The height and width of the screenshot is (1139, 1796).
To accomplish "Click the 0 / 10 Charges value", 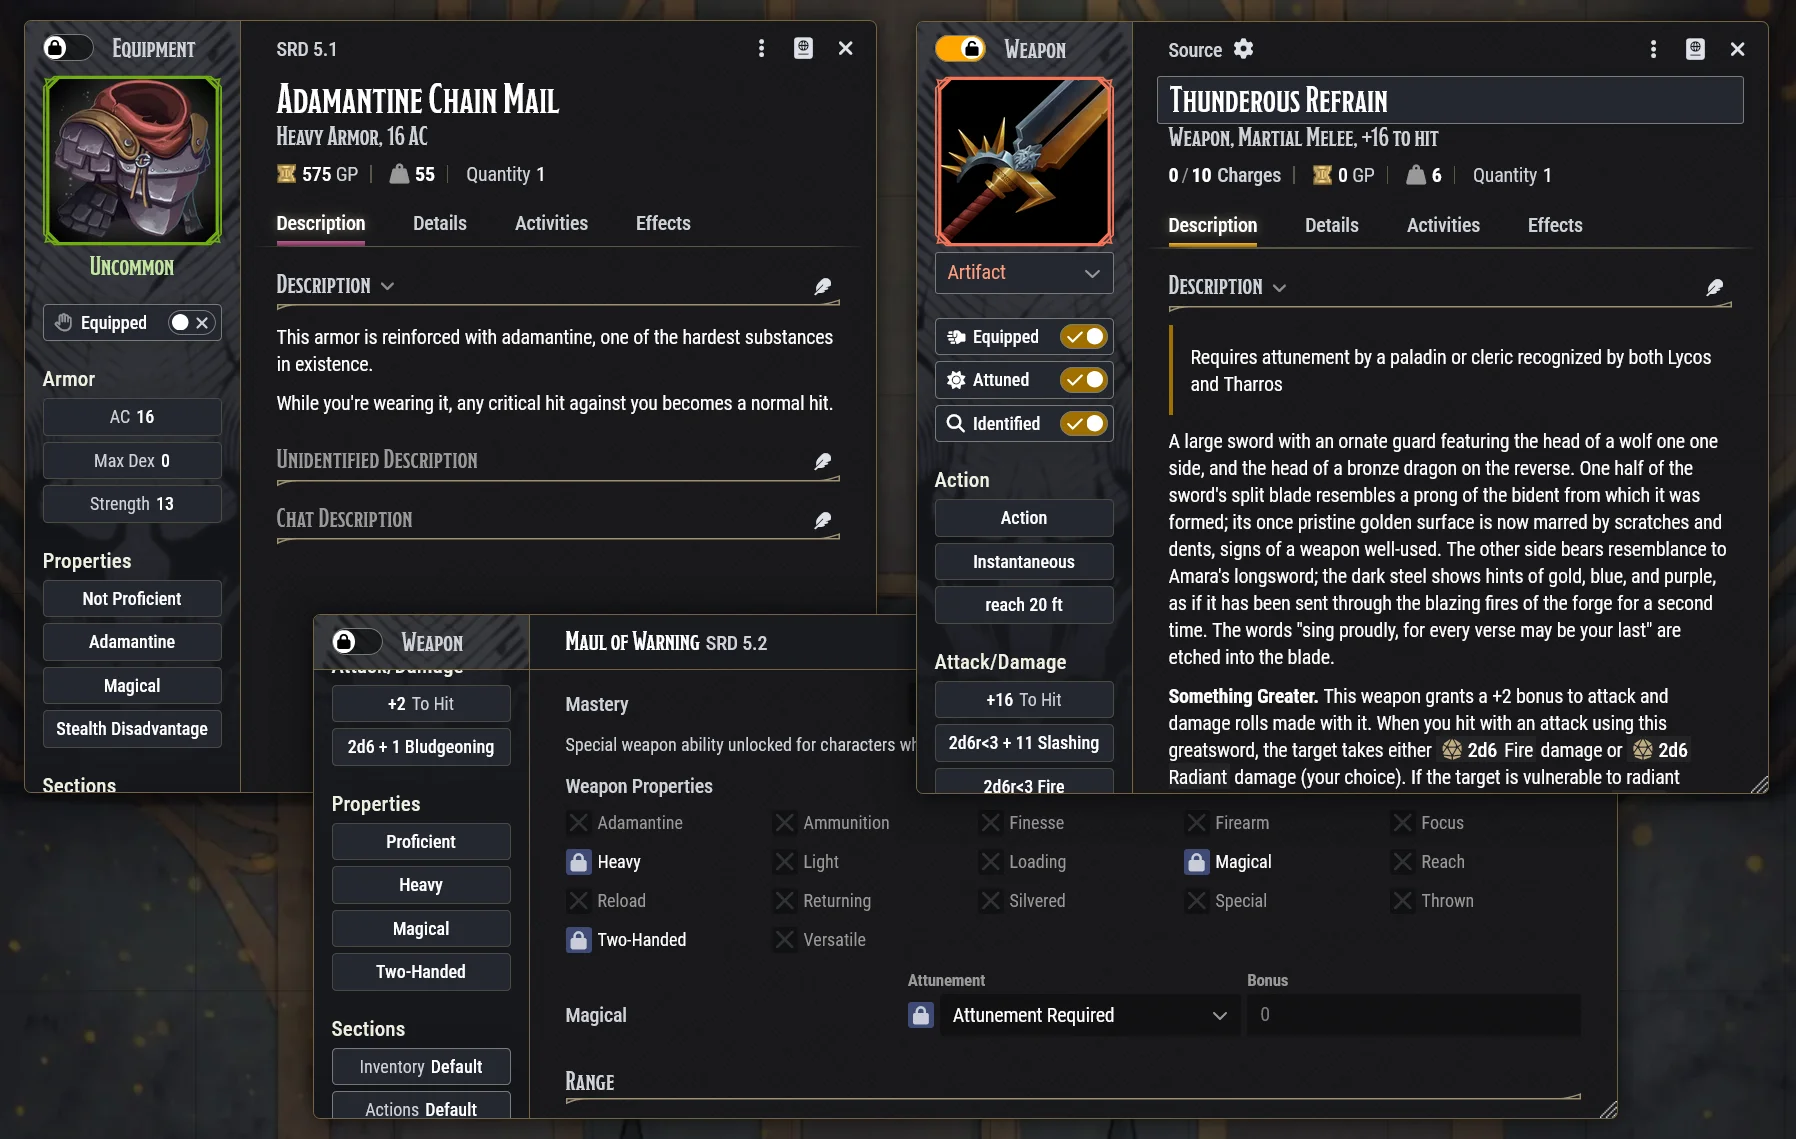I will point(1224,175).
